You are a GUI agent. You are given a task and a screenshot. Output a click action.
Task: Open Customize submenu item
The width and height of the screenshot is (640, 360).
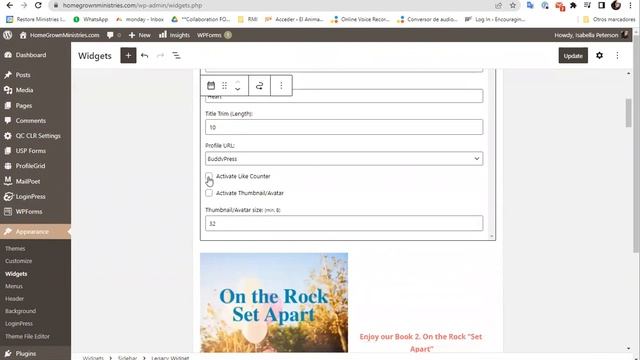coord(18,261)
